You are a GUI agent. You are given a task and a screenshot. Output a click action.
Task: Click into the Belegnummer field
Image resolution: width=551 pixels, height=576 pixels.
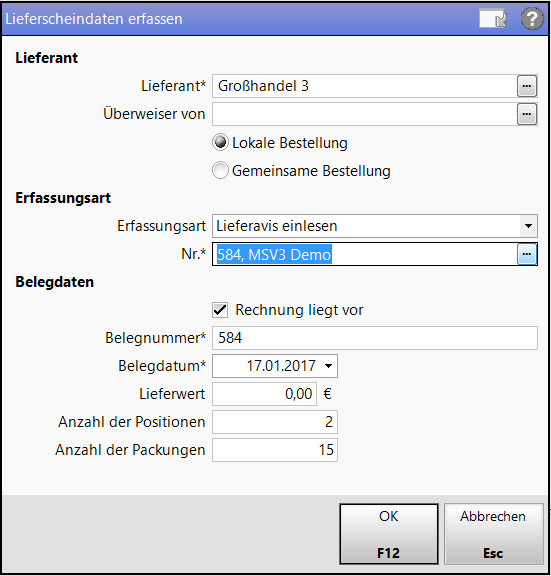[x=375, y=338]
